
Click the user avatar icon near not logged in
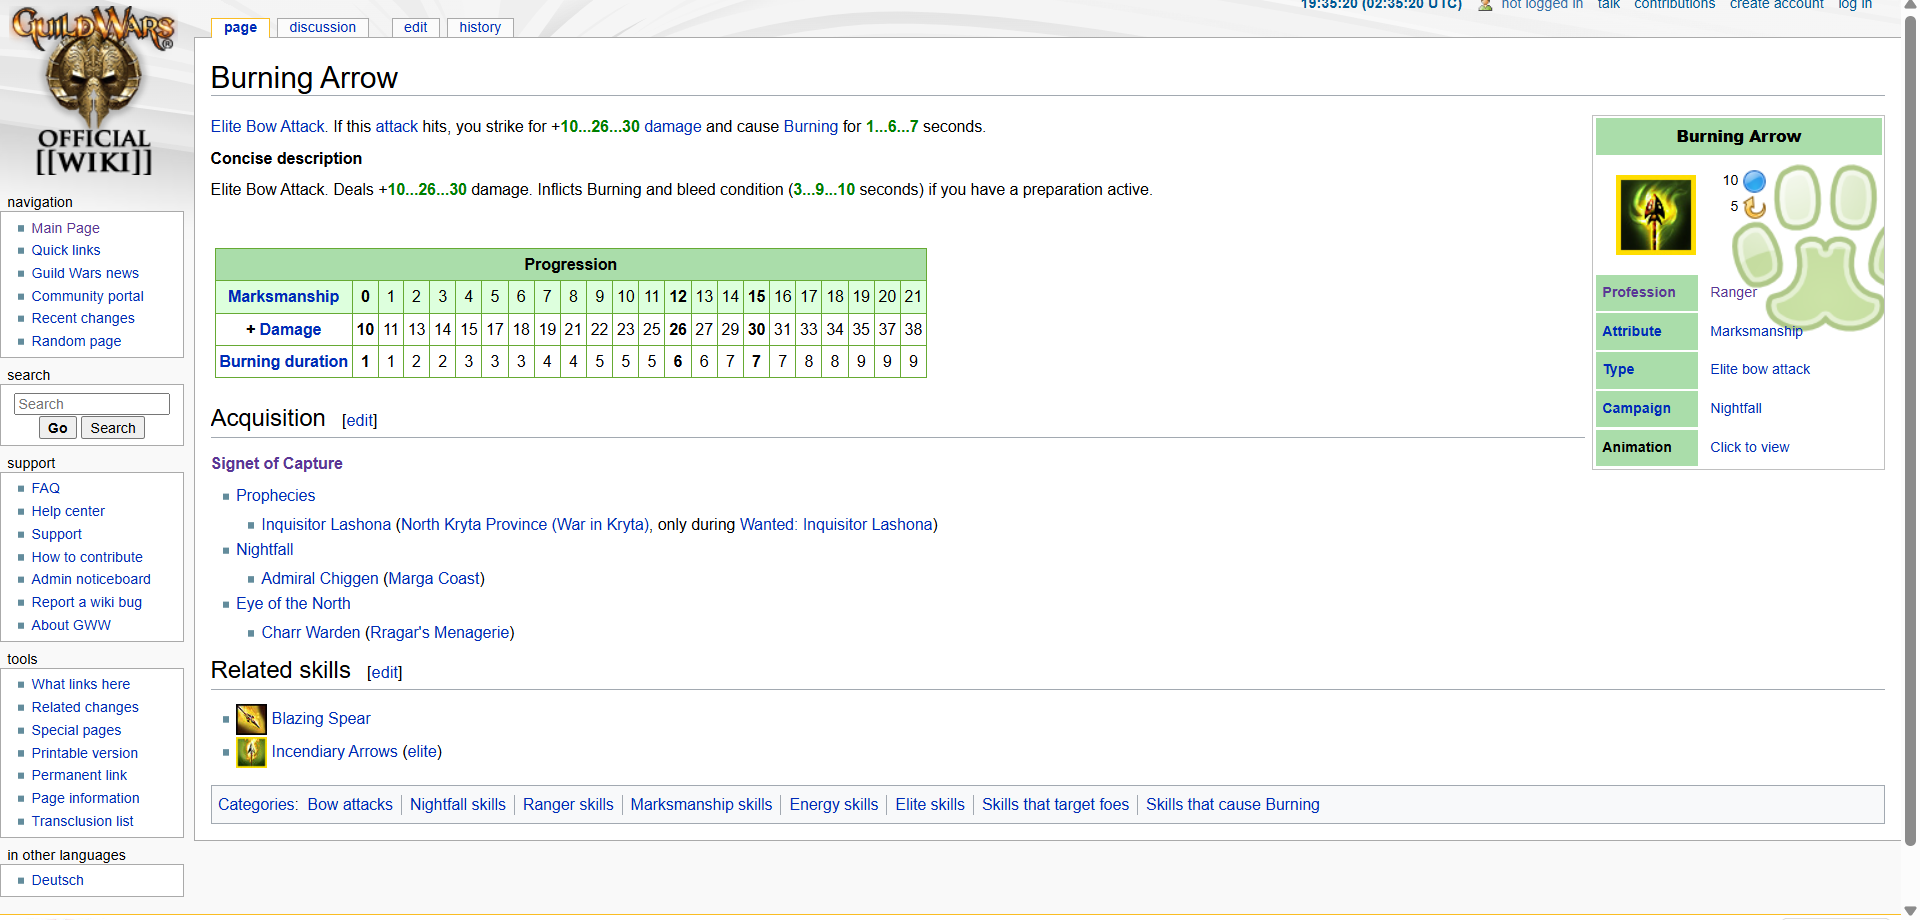(1485, 5)
